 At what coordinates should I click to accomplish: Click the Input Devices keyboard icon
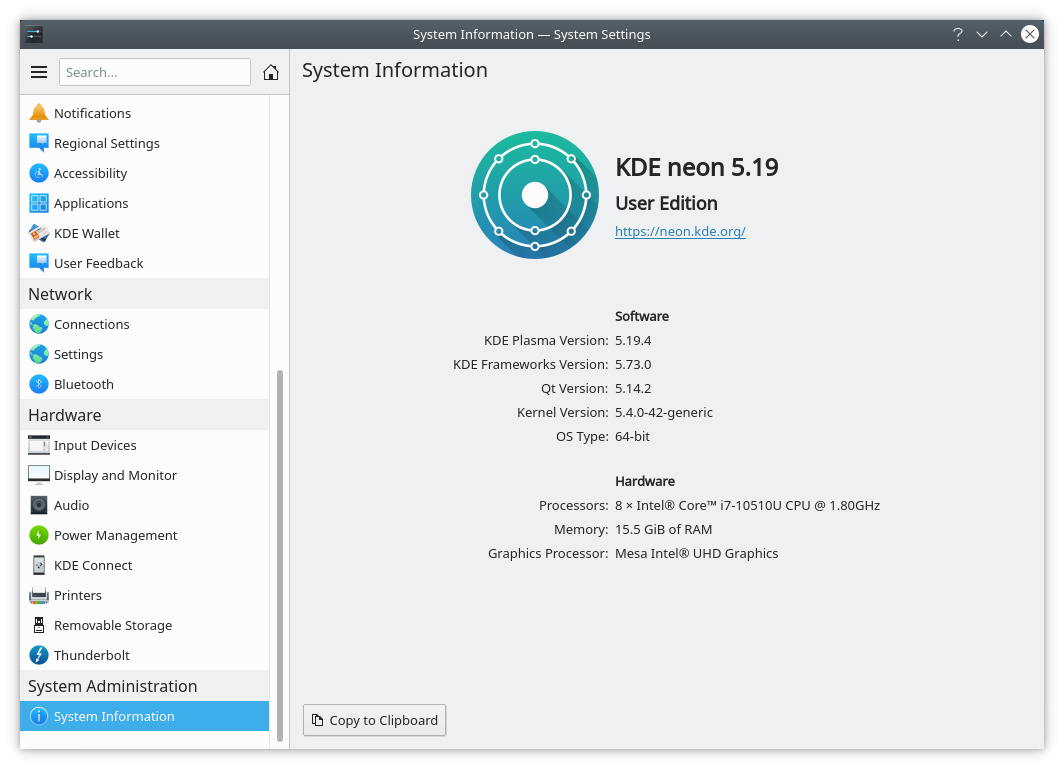tap(39, 445)
